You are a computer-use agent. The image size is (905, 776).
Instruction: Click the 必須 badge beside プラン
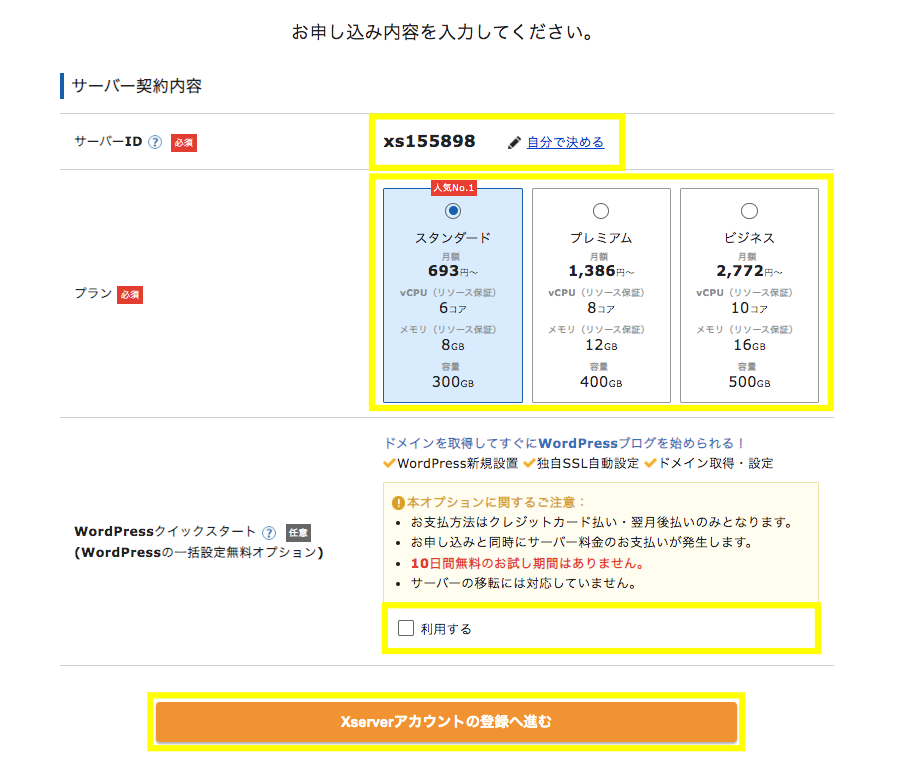pos(130,294)
